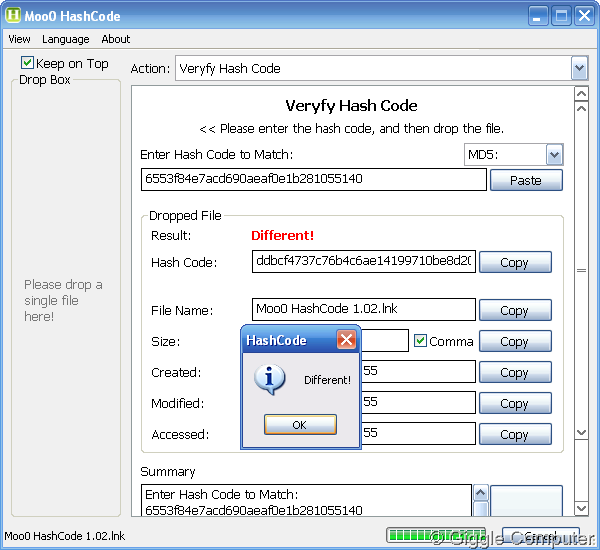This screenshot has width=600, height=550.
Task: Copy the Size value
Action: (515, 341)
